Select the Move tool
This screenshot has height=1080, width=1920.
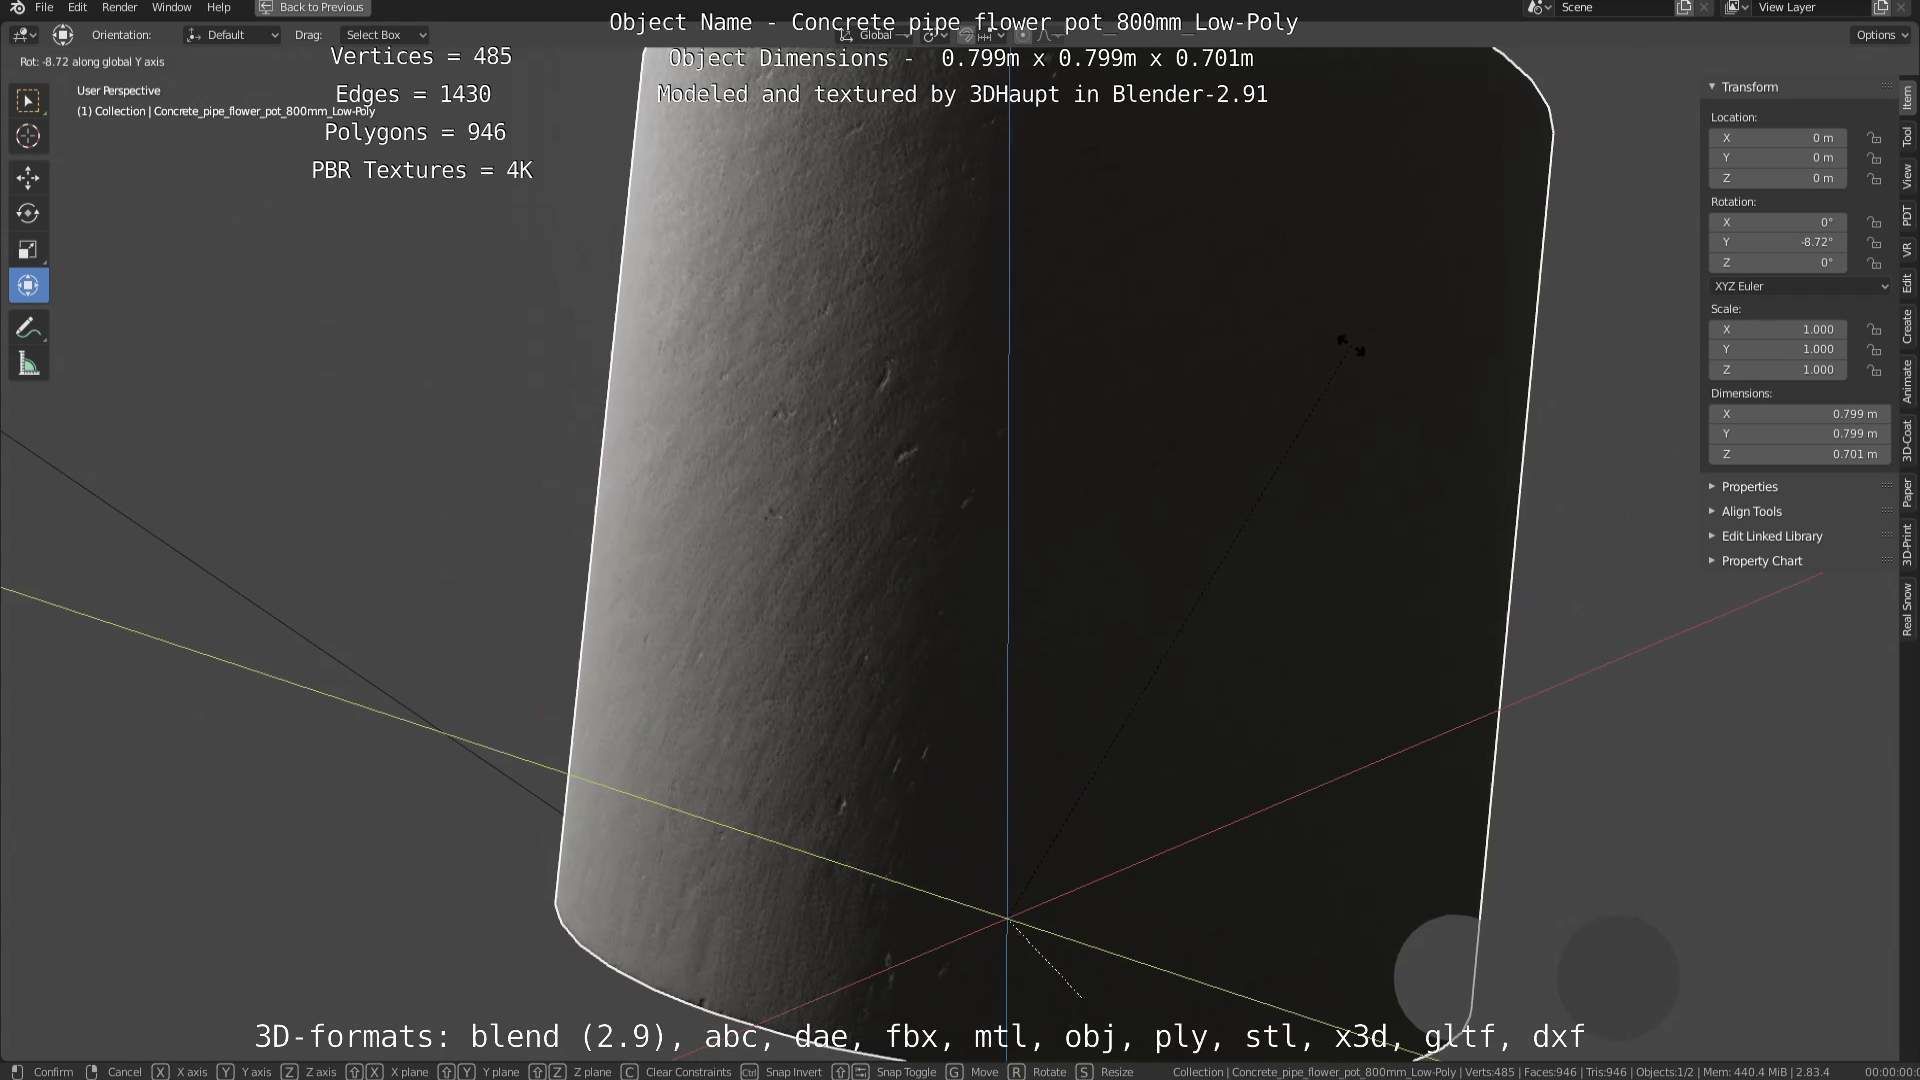coord(28,178)
